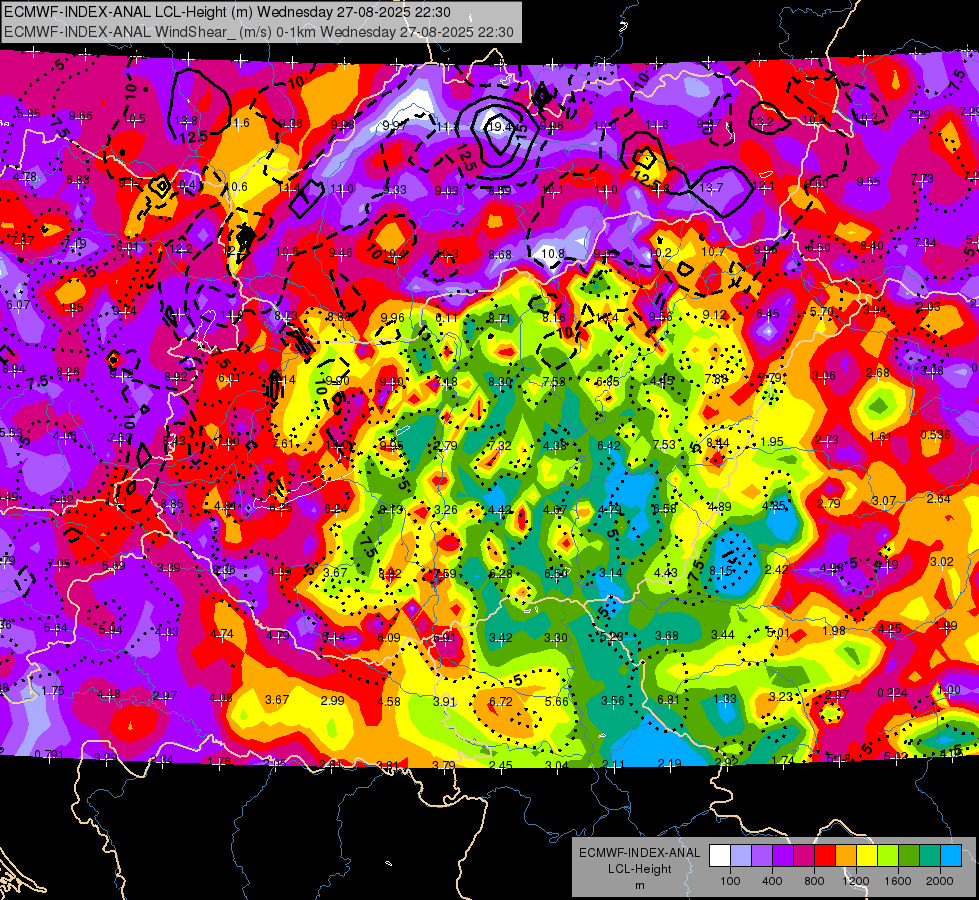Click the 19.4 shear maximum value
Viewport: 979px width, 900px height.
tap(500, 127)
